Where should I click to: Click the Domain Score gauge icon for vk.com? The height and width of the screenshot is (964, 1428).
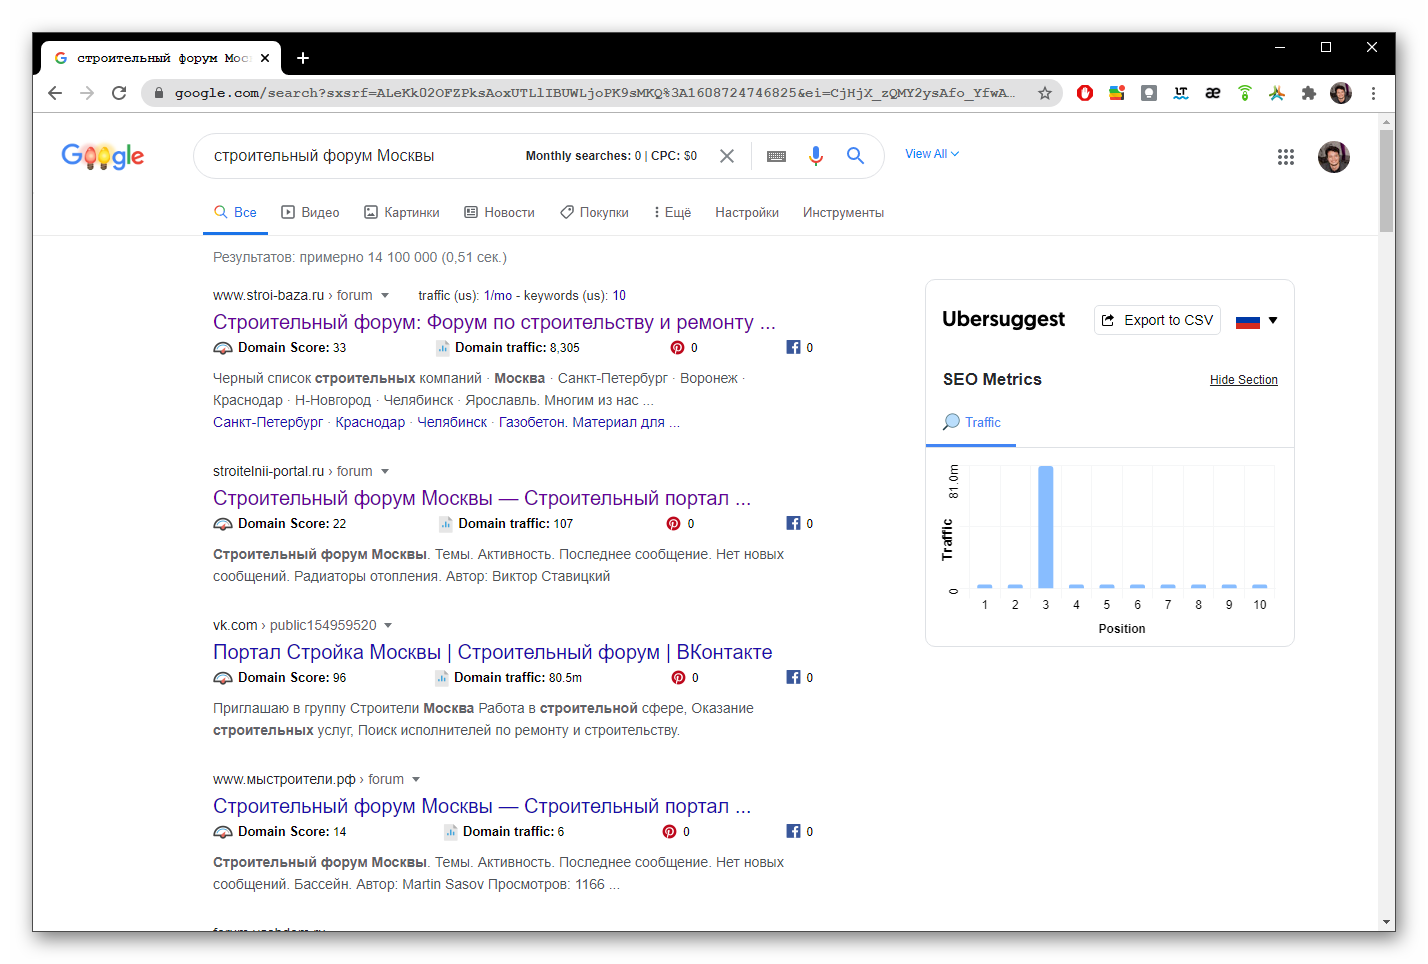click(223, 678)
